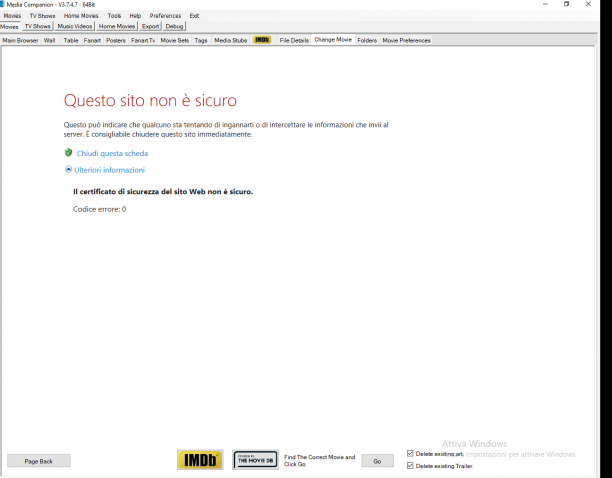612x478 pixels.
Task: Select the Posters tab
Action: tap(116, 40)
